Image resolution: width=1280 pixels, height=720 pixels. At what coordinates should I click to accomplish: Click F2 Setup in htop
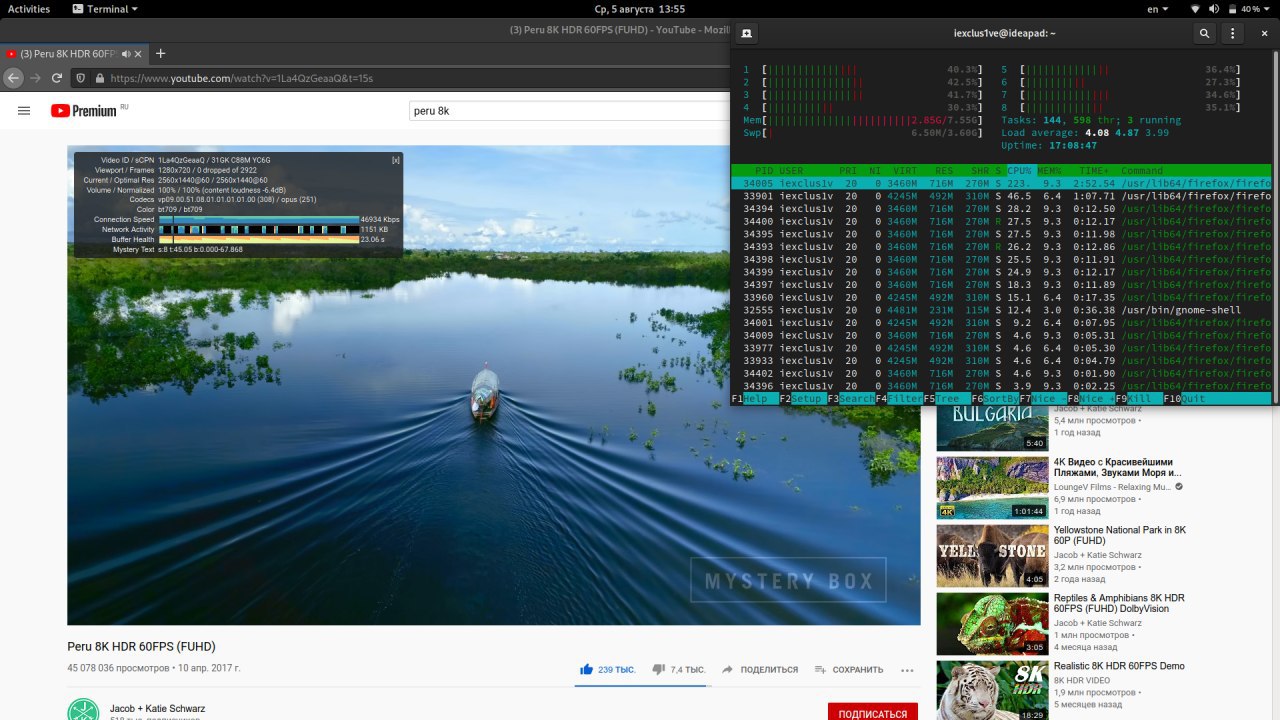(x=803, y=398)
